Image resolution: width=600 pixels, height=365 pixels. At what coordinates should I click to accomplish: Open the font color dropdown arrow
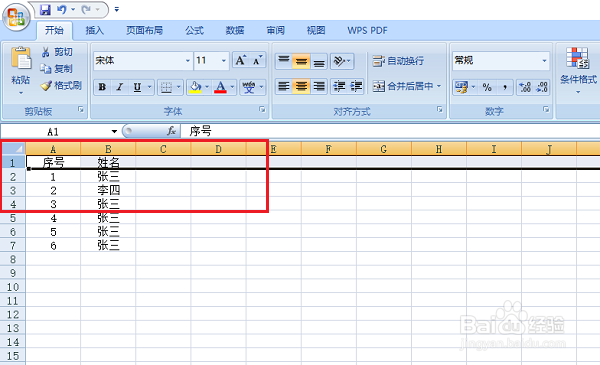(x=232, y=87)
